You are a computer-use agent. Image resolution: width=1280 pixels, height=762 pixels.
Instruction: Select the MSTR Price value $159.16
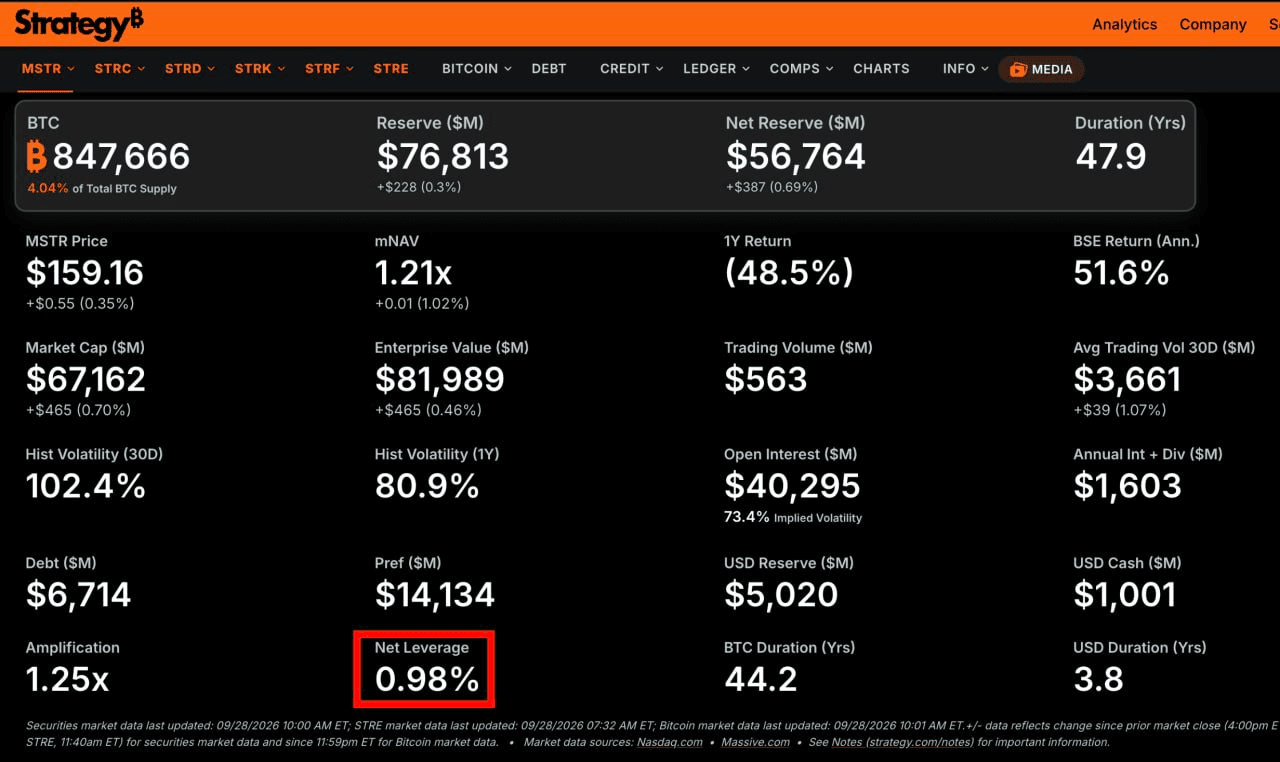tap(85, 272)
